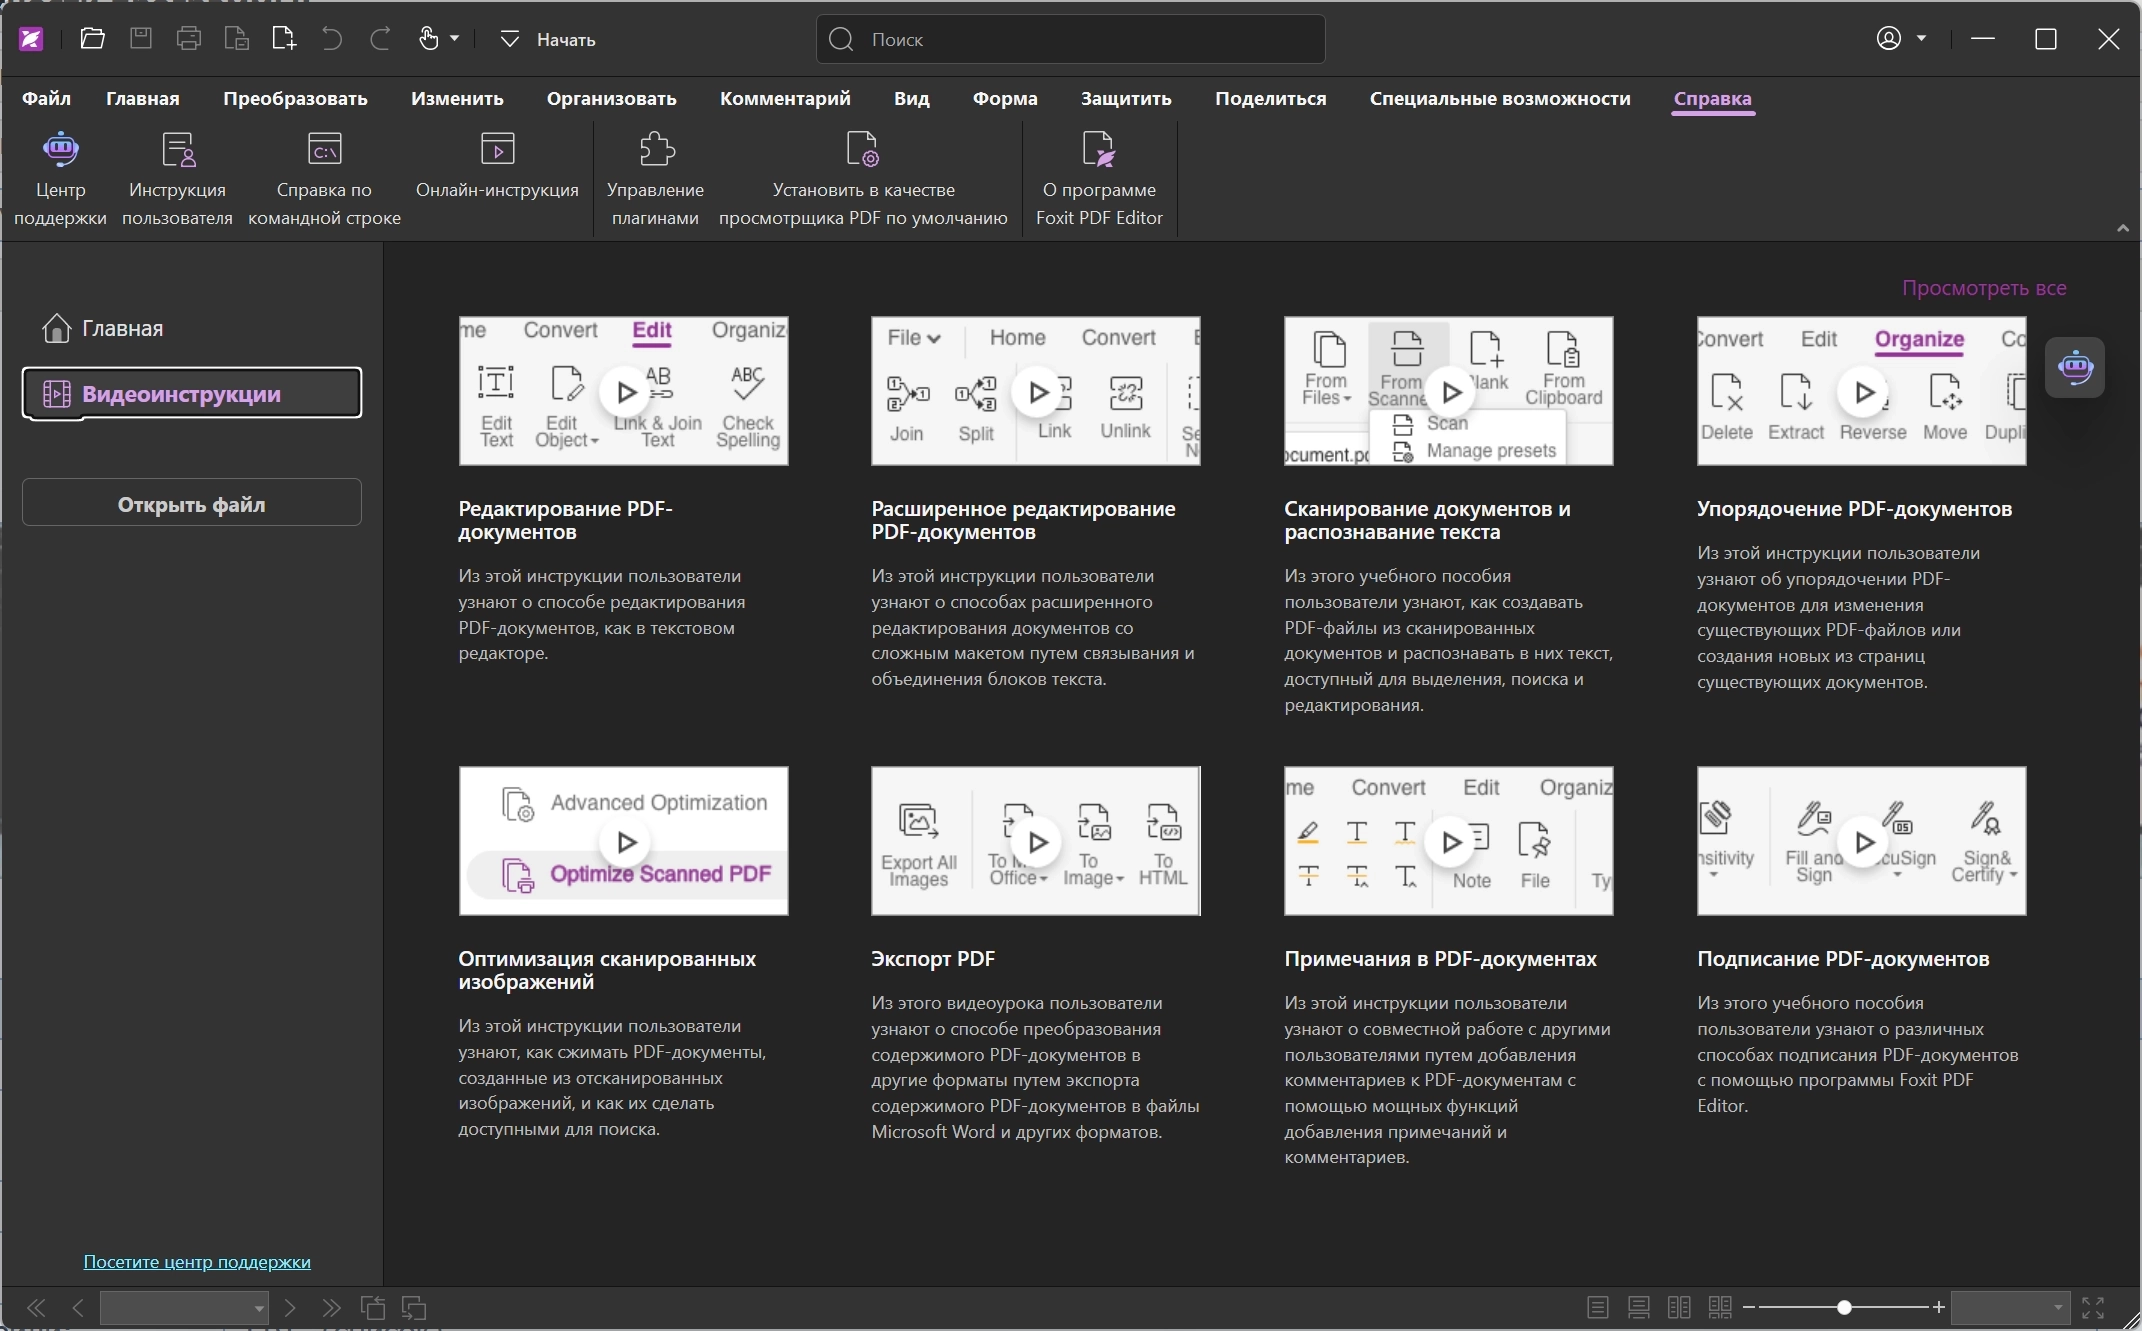
Task: Click the open folder icon in quick toolbar
Action: click(93, 39)
